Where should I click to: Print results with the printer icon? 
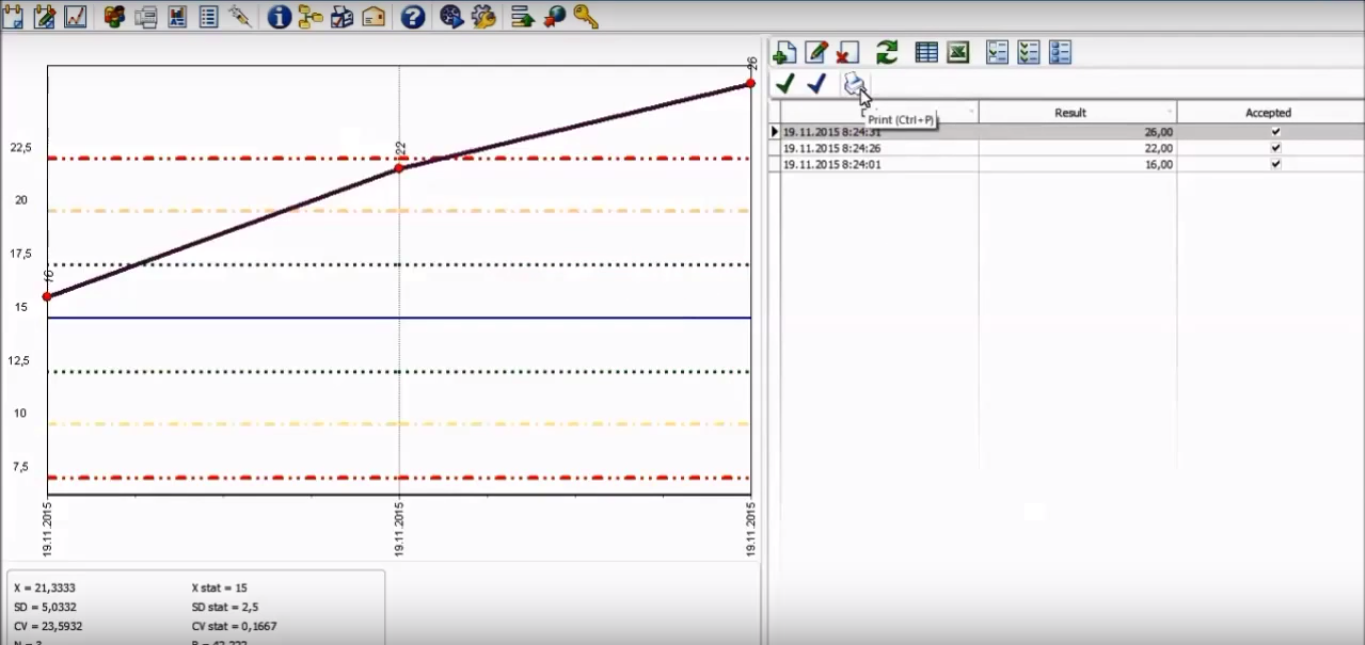pyautogui.click(x=853, y=84)
